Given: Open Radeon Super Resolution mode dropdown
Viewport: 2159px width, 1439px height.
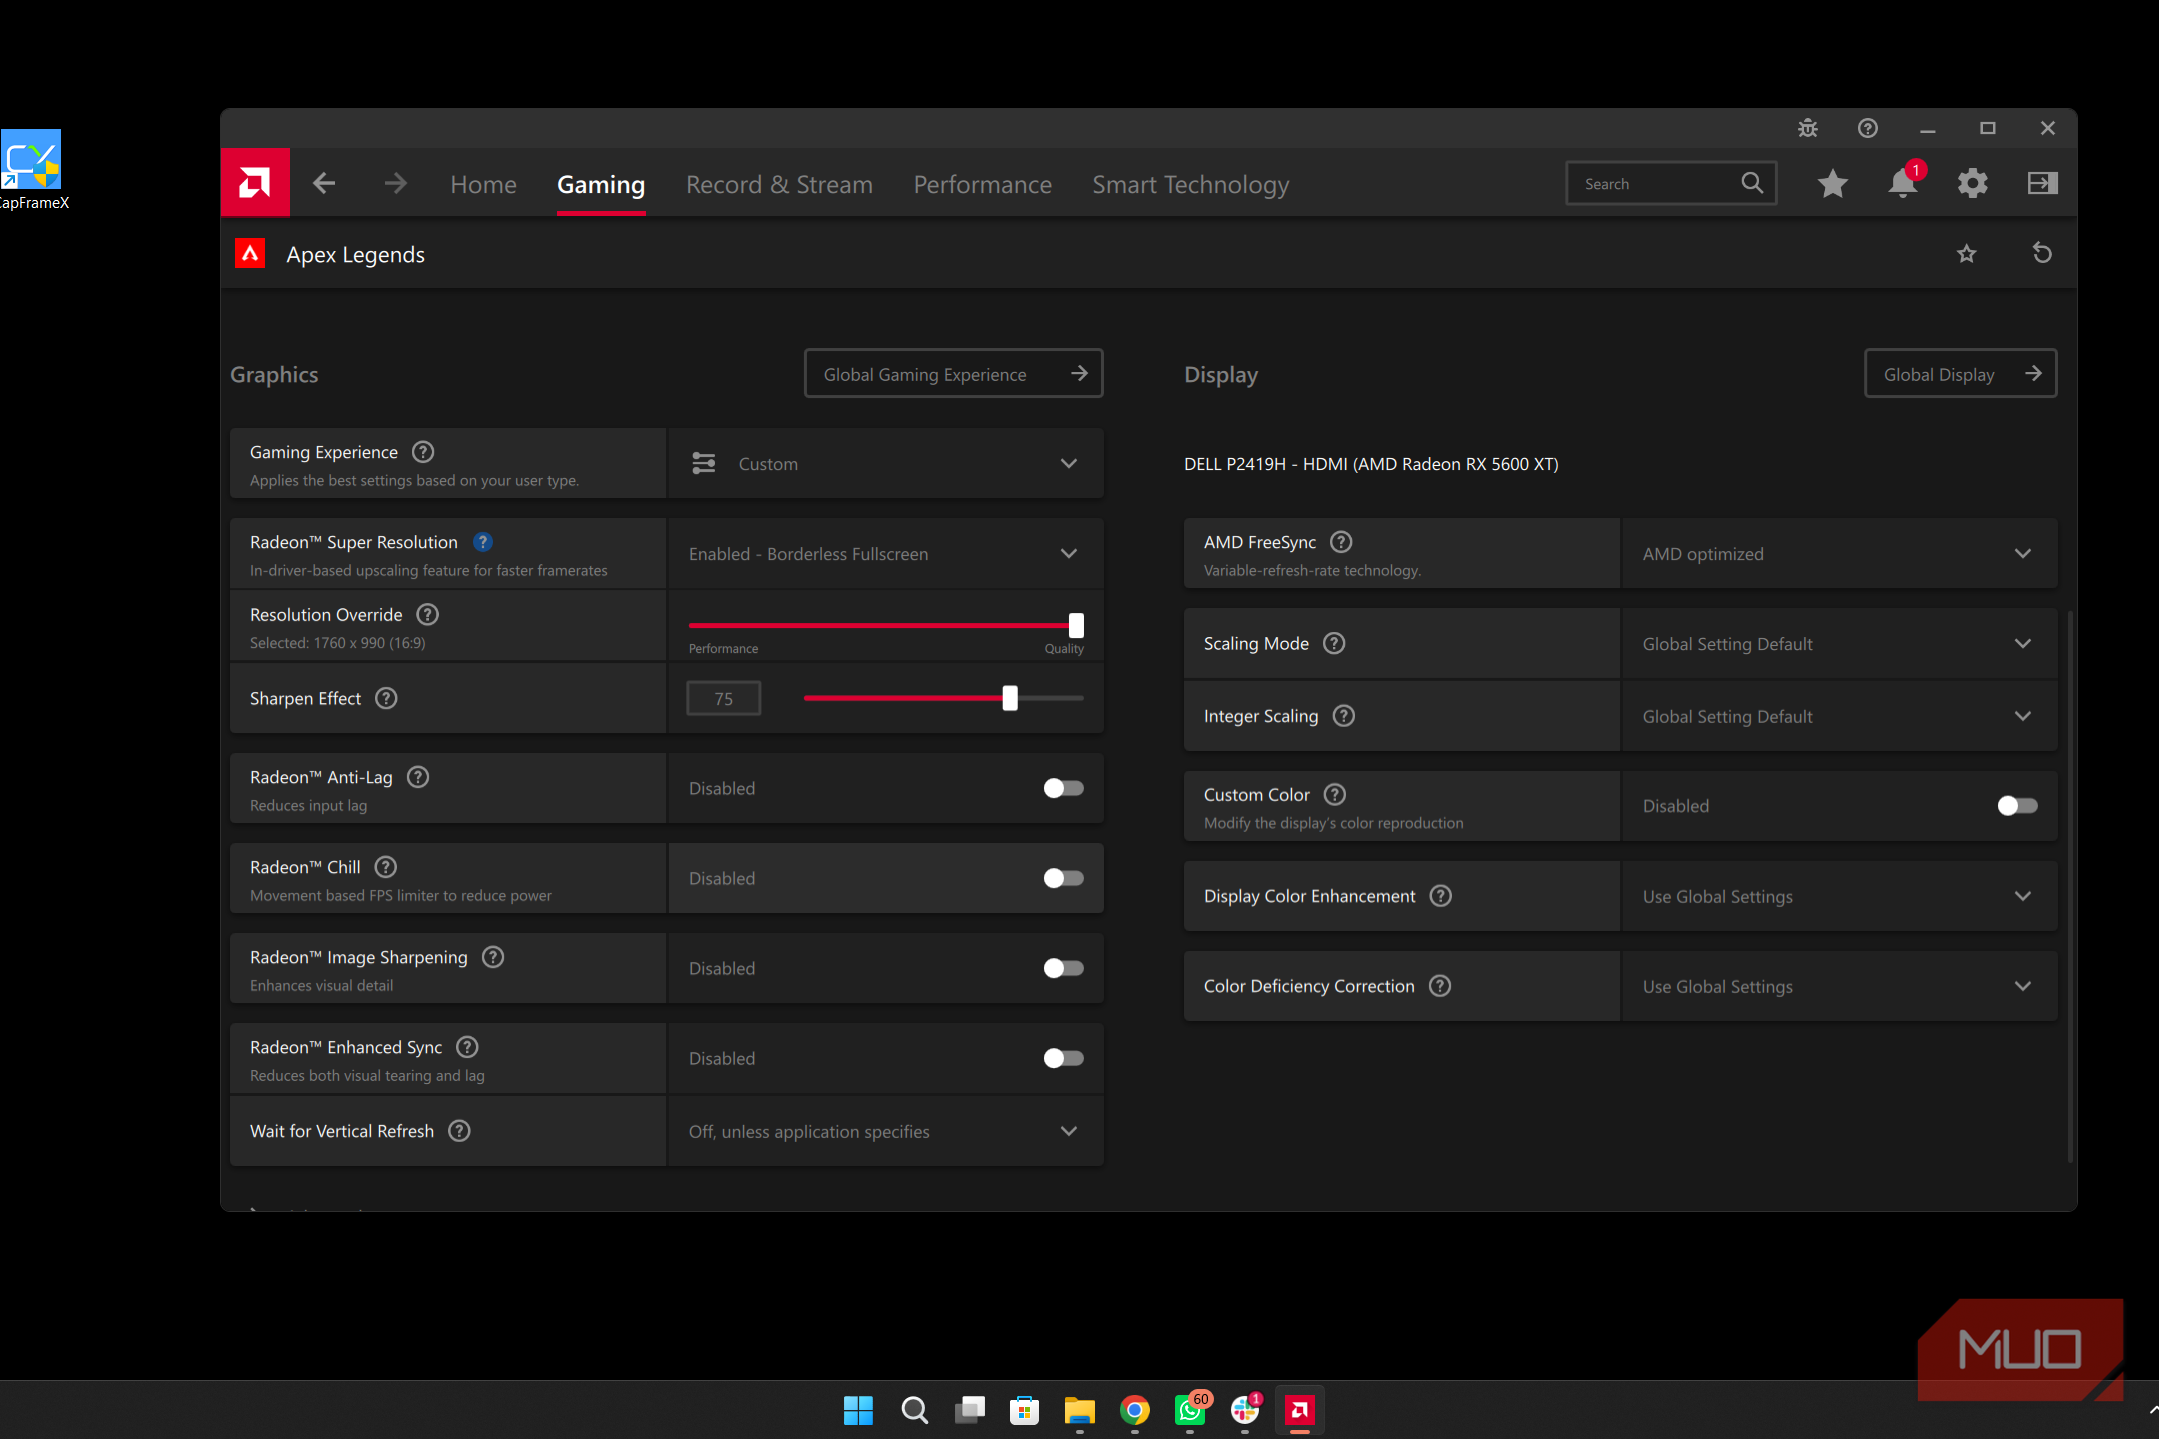Looking at the screenshot, I should tap(886, 553).
